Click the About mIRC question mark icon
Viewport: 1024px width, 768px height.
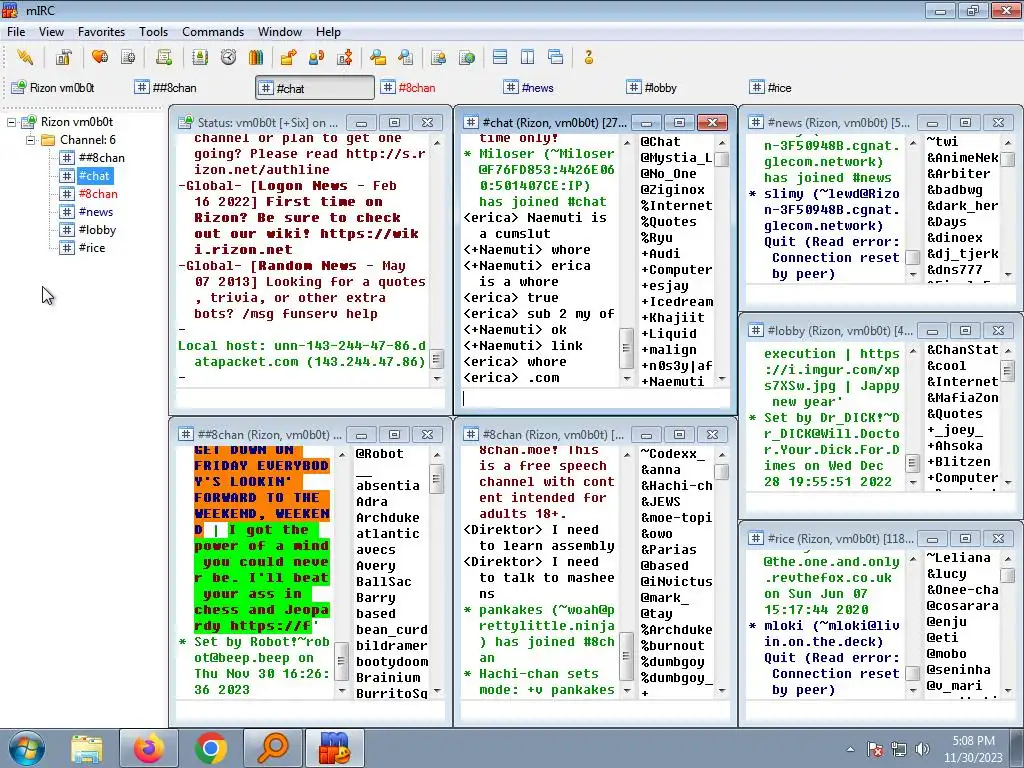tap(588, 57)
